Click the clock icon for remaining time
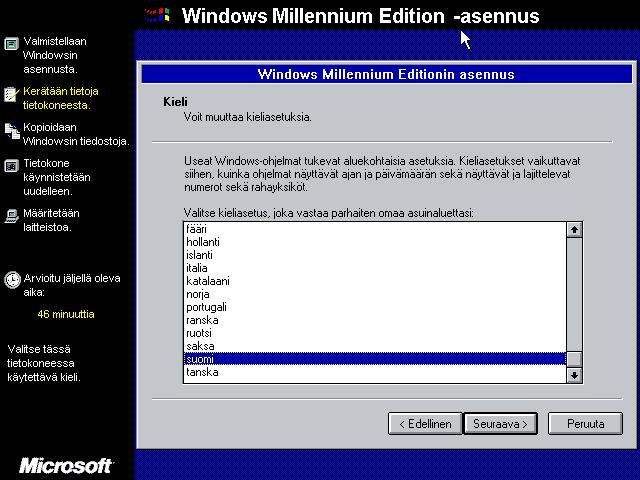 click(12, 280)
